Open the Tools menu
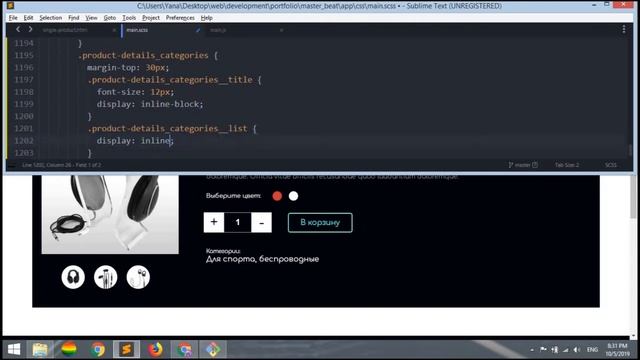640x360 pixels. (129, 18)
